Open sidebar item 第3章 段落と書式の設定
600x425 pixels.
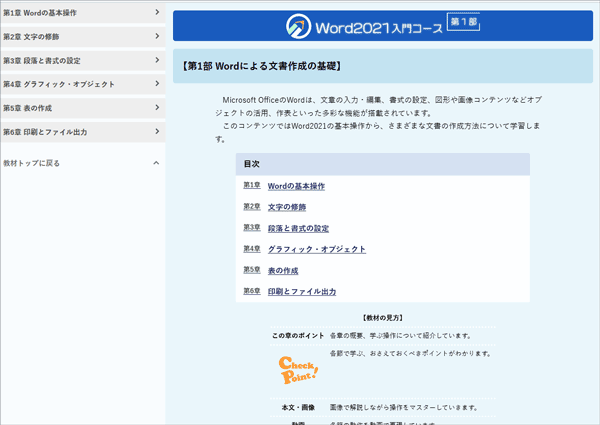[x=83, y=60]
